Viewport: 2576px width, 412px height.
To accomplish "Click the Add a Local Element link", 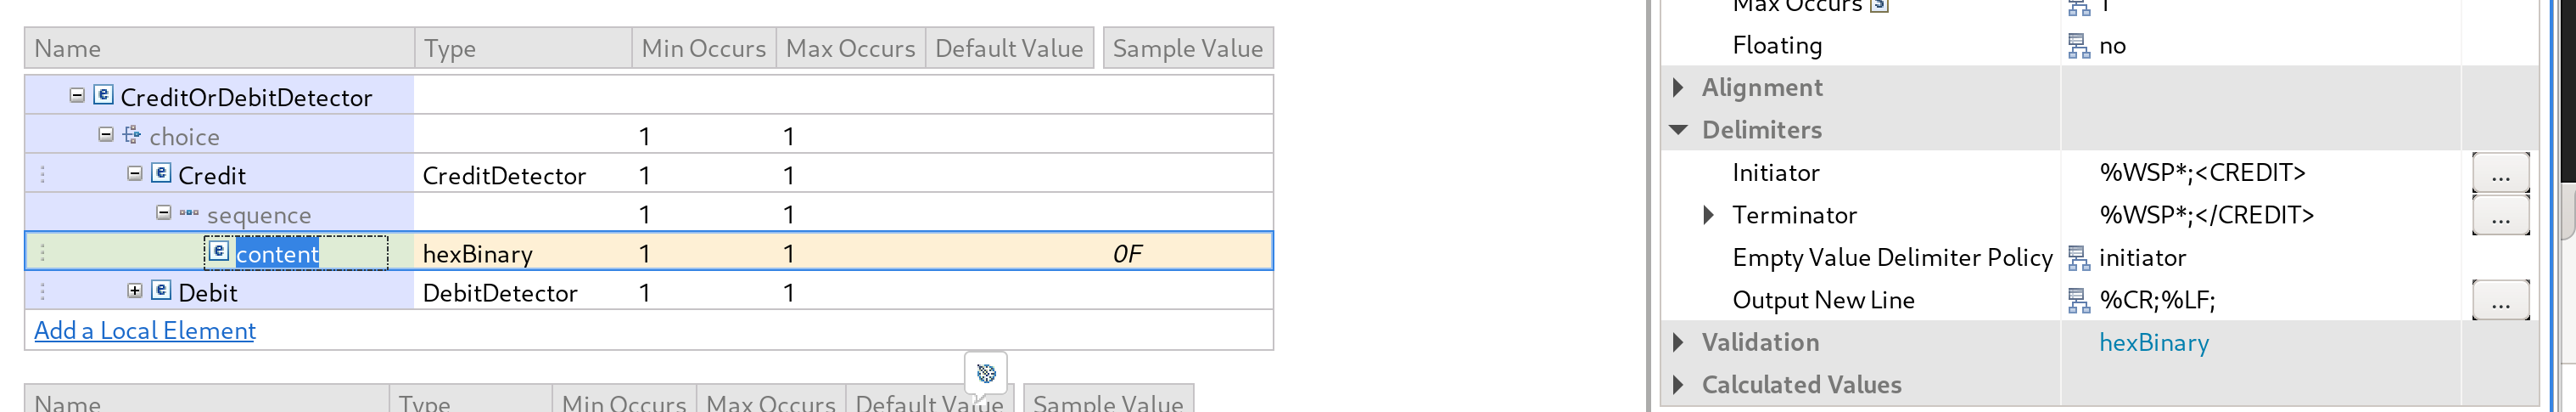I will click(145, 331).
